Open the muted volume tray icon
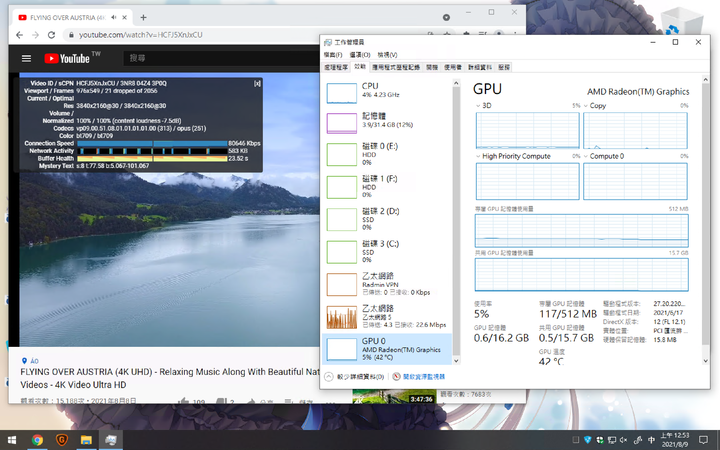 pyautogui.click(x=624, y=440)
